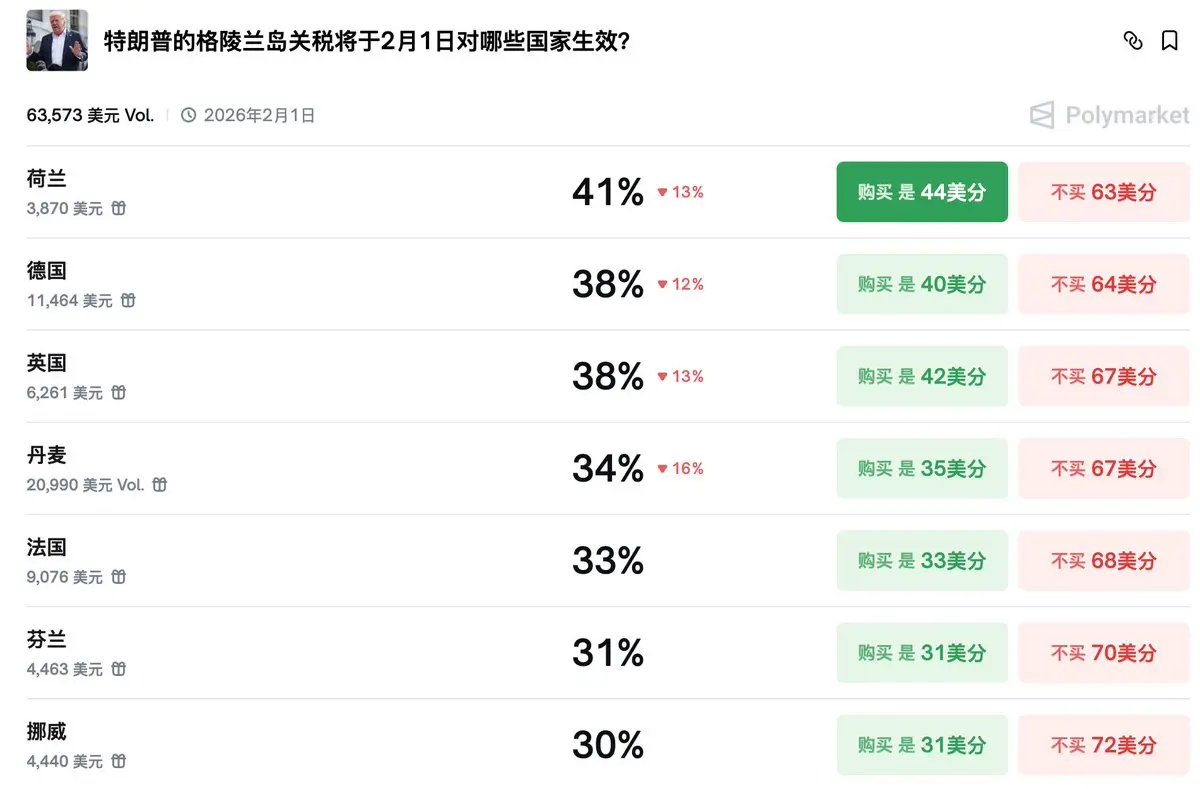Click the gift icon under 挪威

tap(119, 761)
